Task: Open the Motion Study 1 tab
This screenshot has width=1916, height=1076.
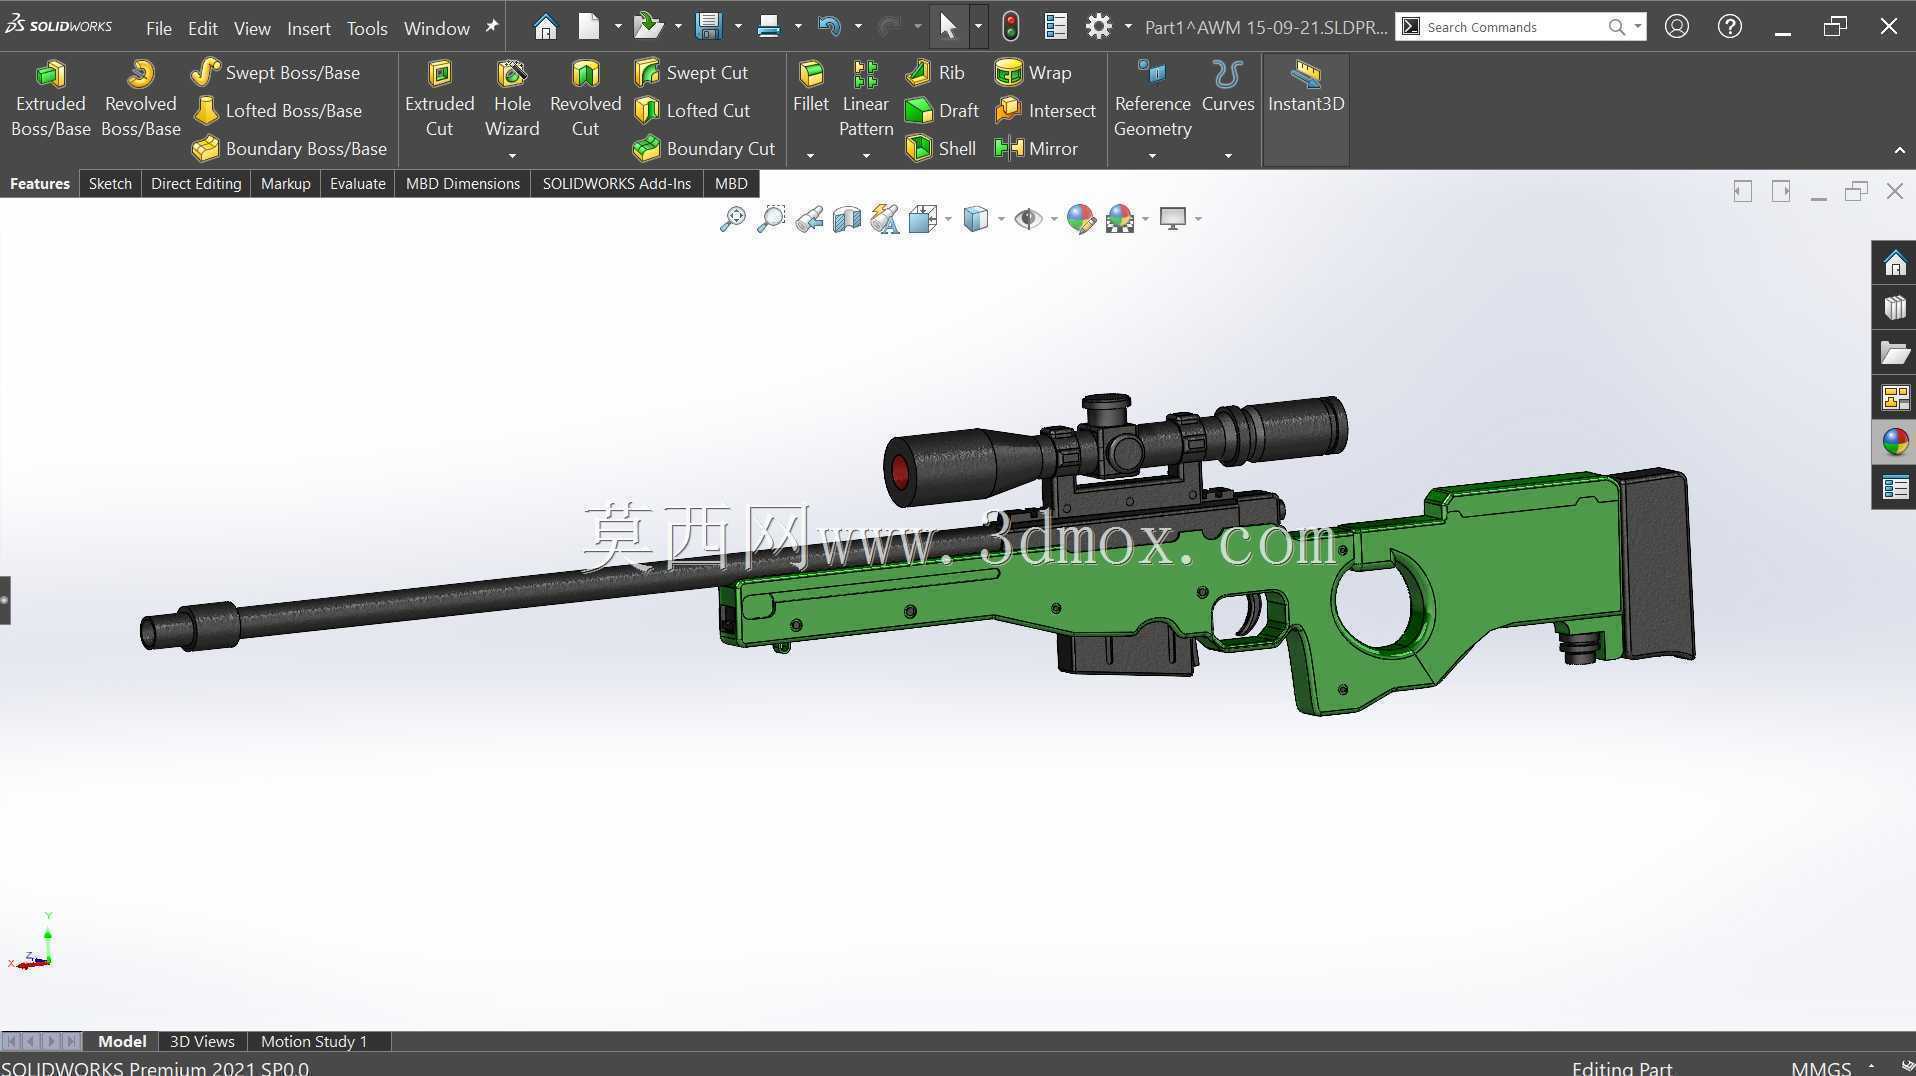Action: coord(314,1041)
